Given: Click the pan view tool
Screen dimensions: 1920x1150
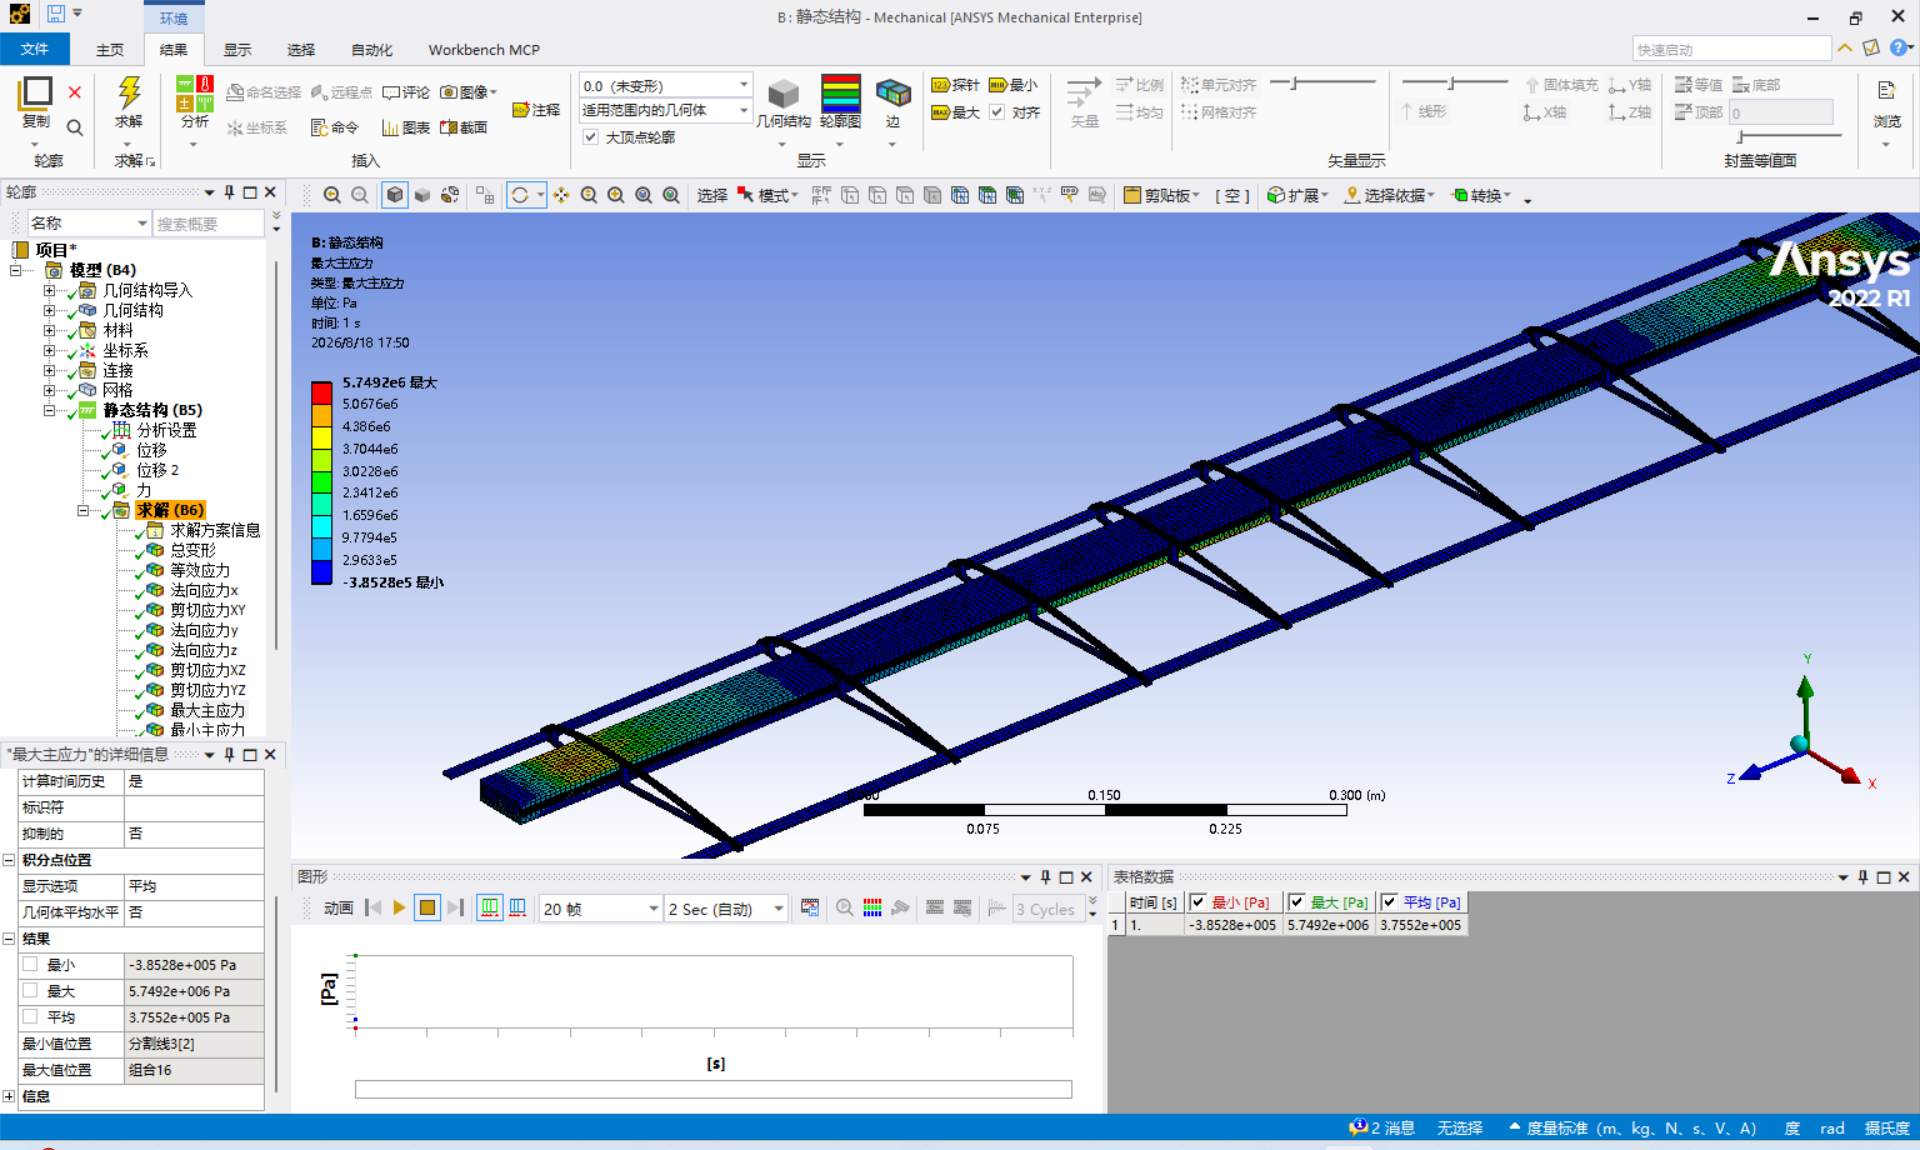Looking at the screenshot, I should point(561,196).
